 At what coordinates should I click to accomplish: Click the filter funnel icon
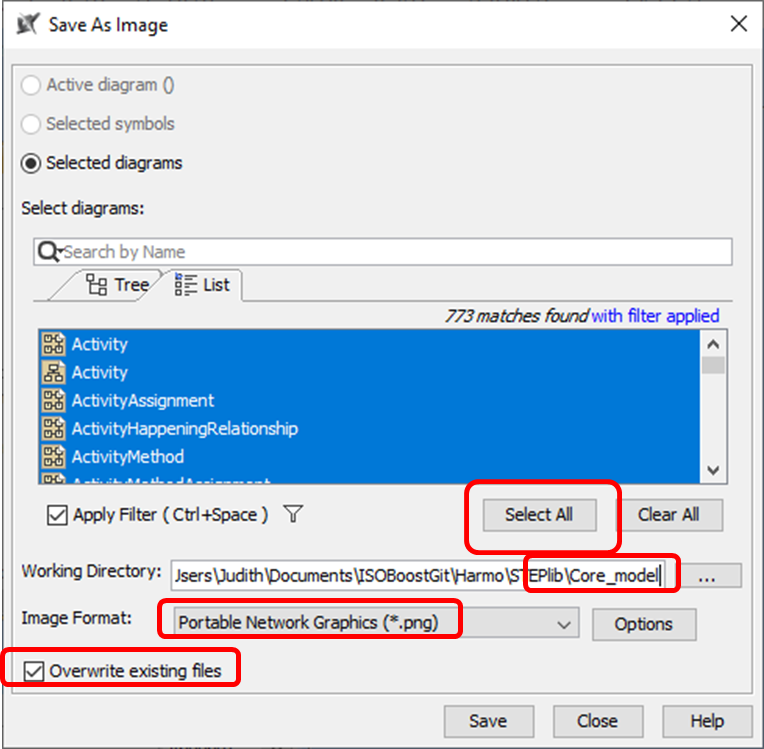(x=293, y=514)
